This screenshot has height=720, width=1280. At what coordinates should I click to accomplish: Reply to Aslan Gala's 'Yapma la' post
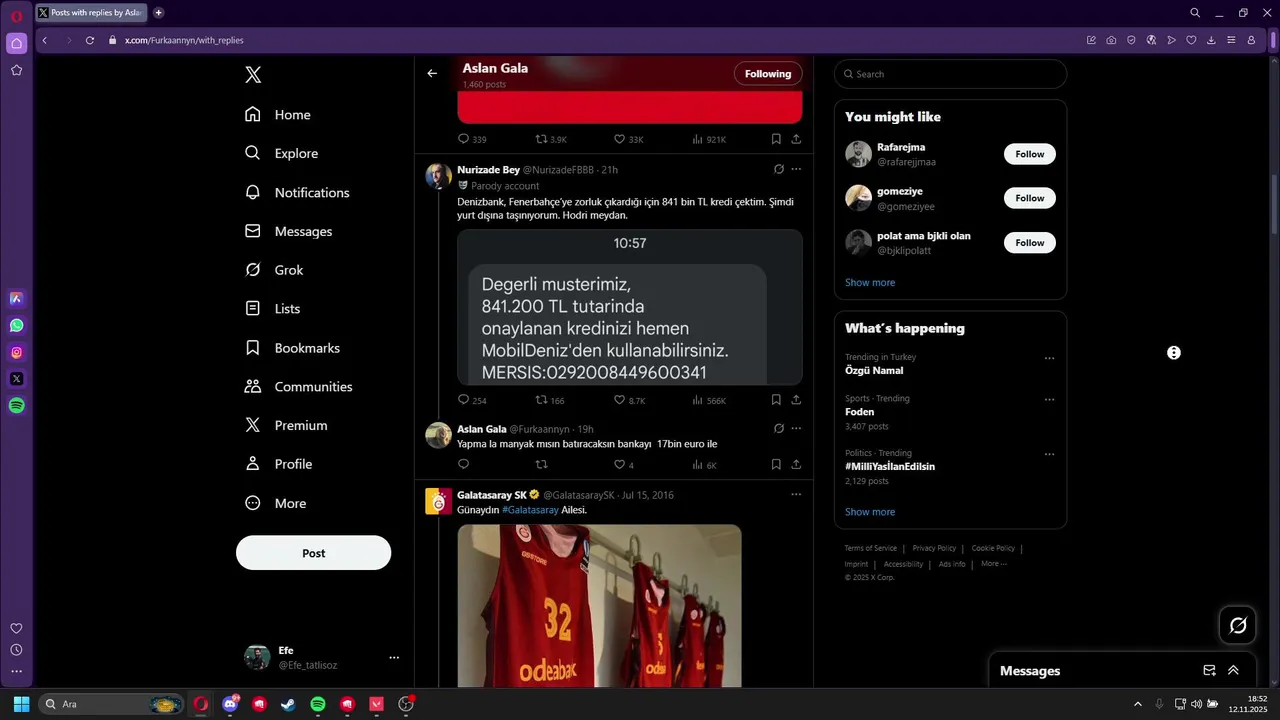pyautogui.click(x=463, y=464)
